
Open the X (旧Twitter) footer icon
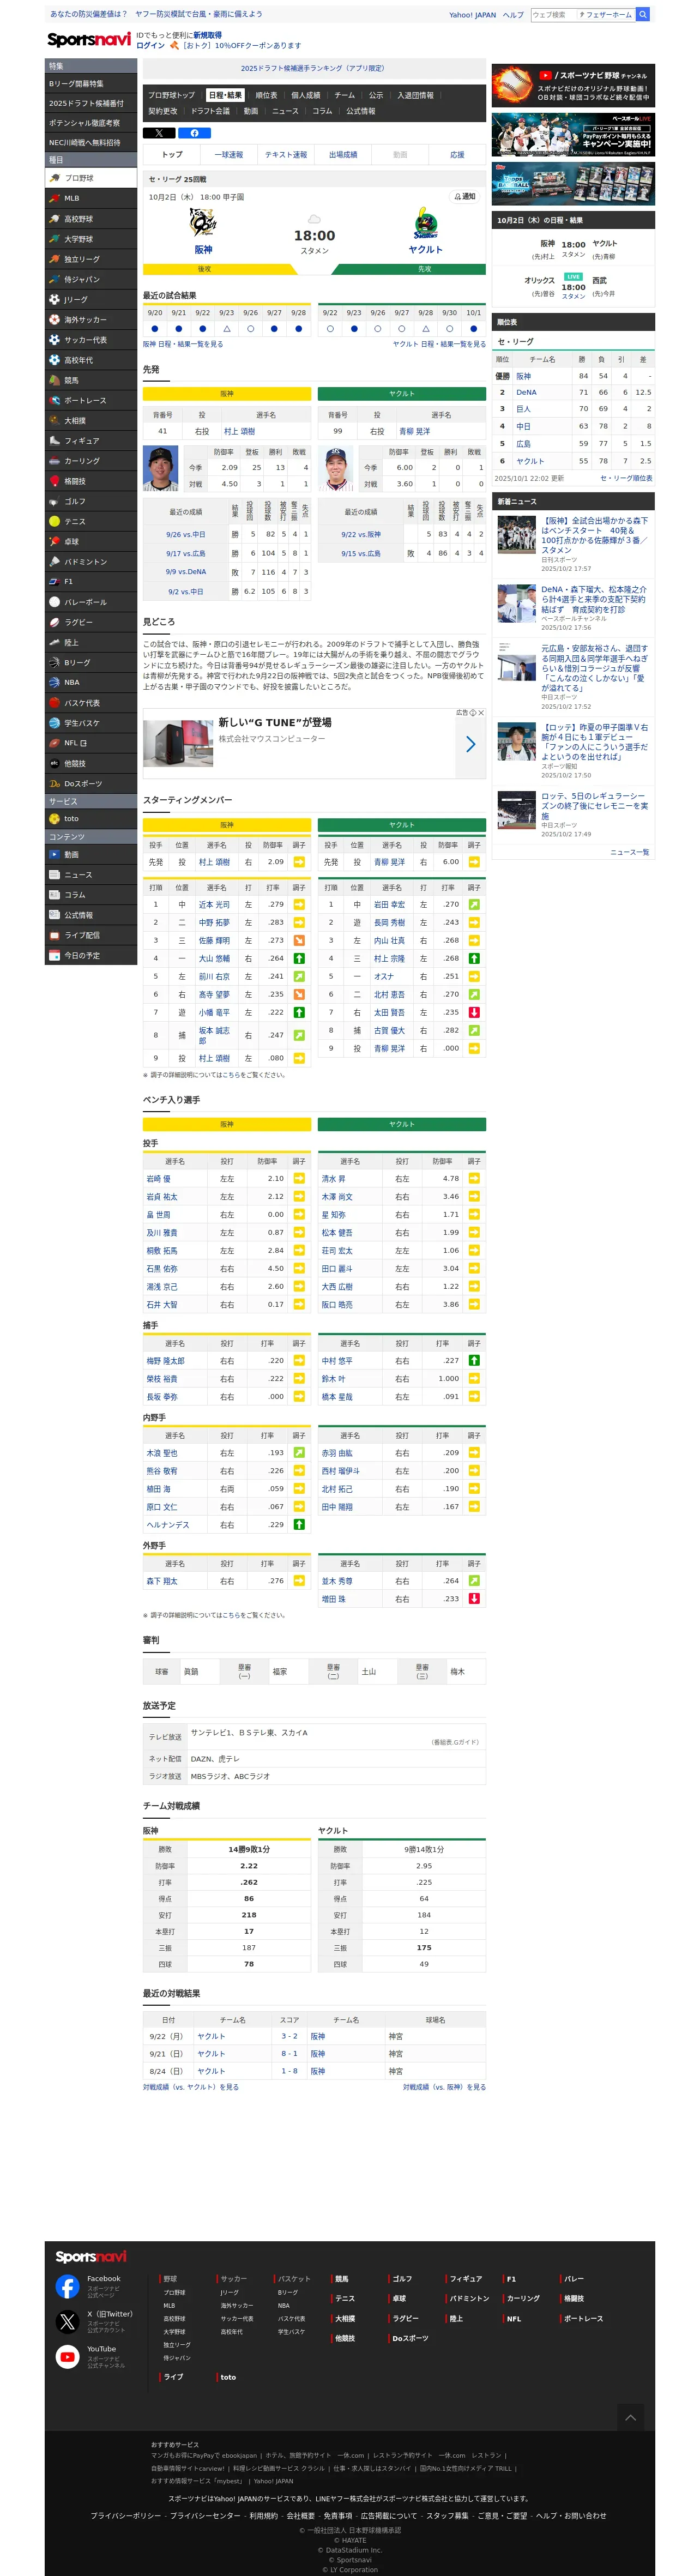[67, 2322]
